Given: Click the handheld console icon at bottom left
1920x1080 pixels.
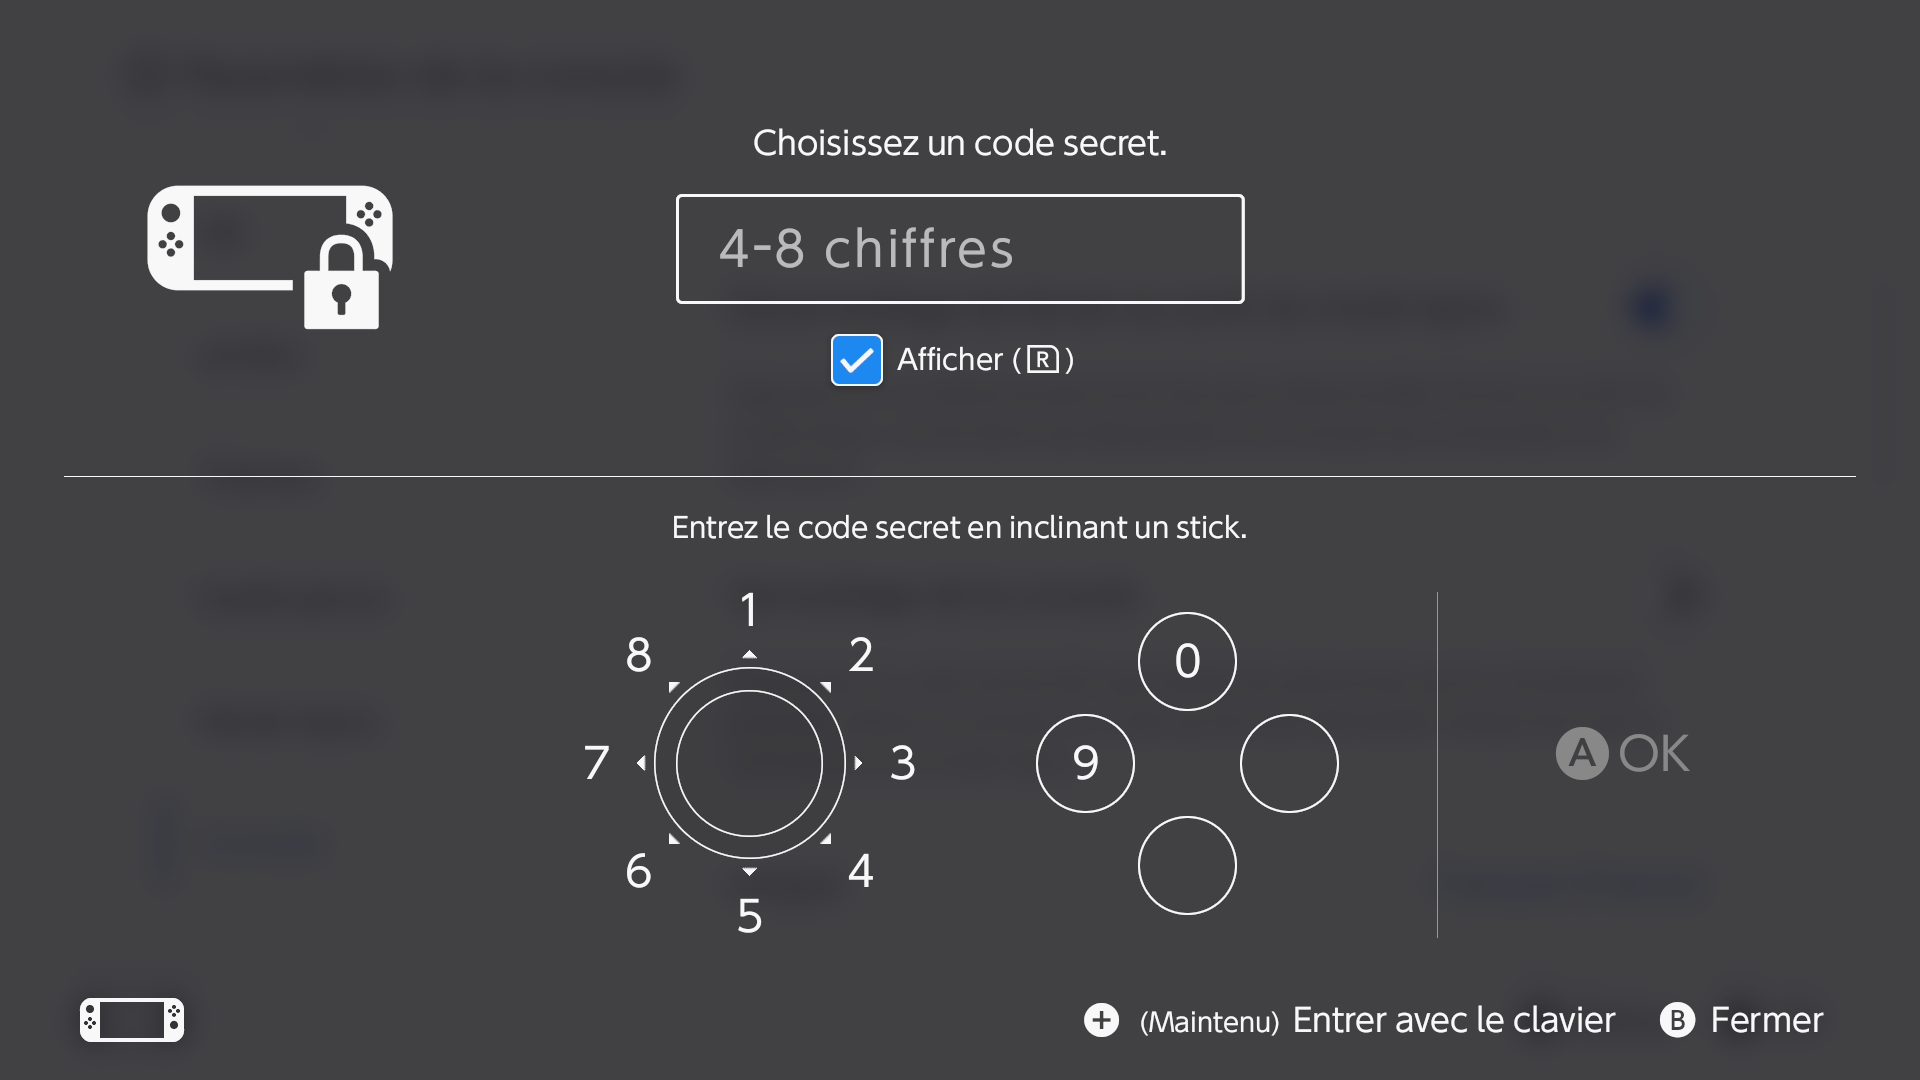Looking at the screenshot, I should (x=132, y=1020).
